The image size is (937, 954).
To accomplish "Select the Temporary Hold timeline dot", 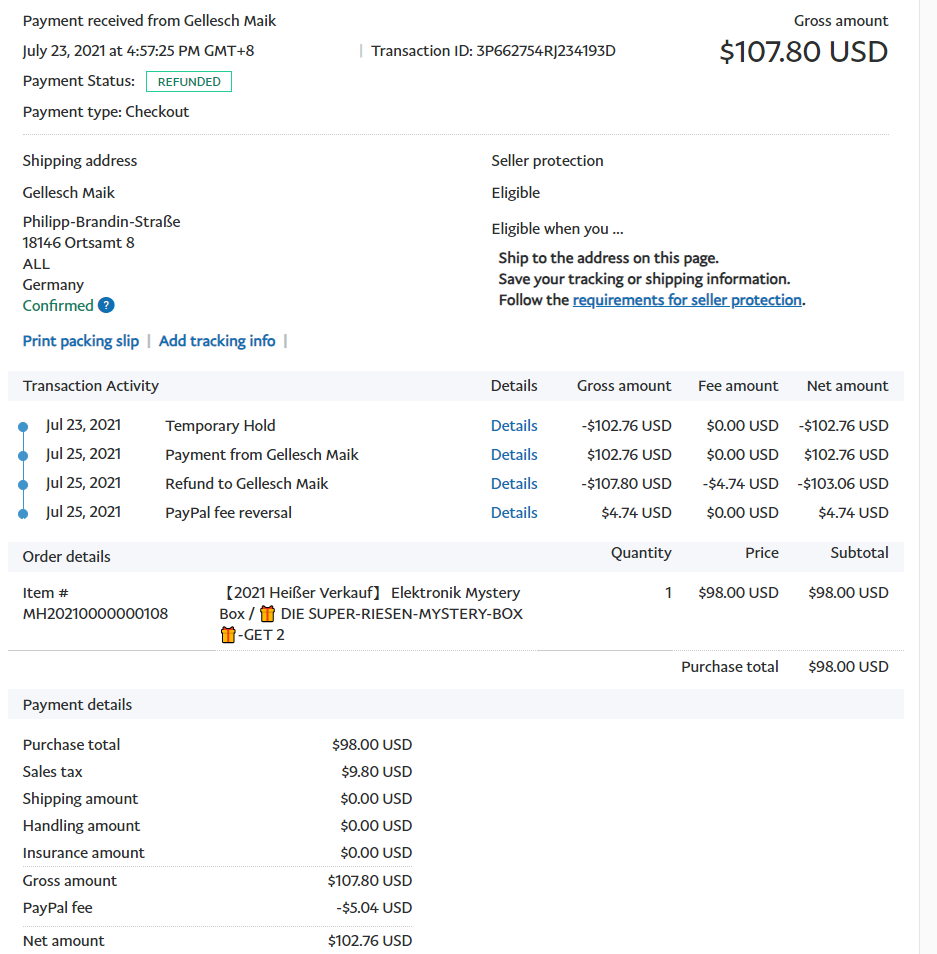I will (23, 427).
